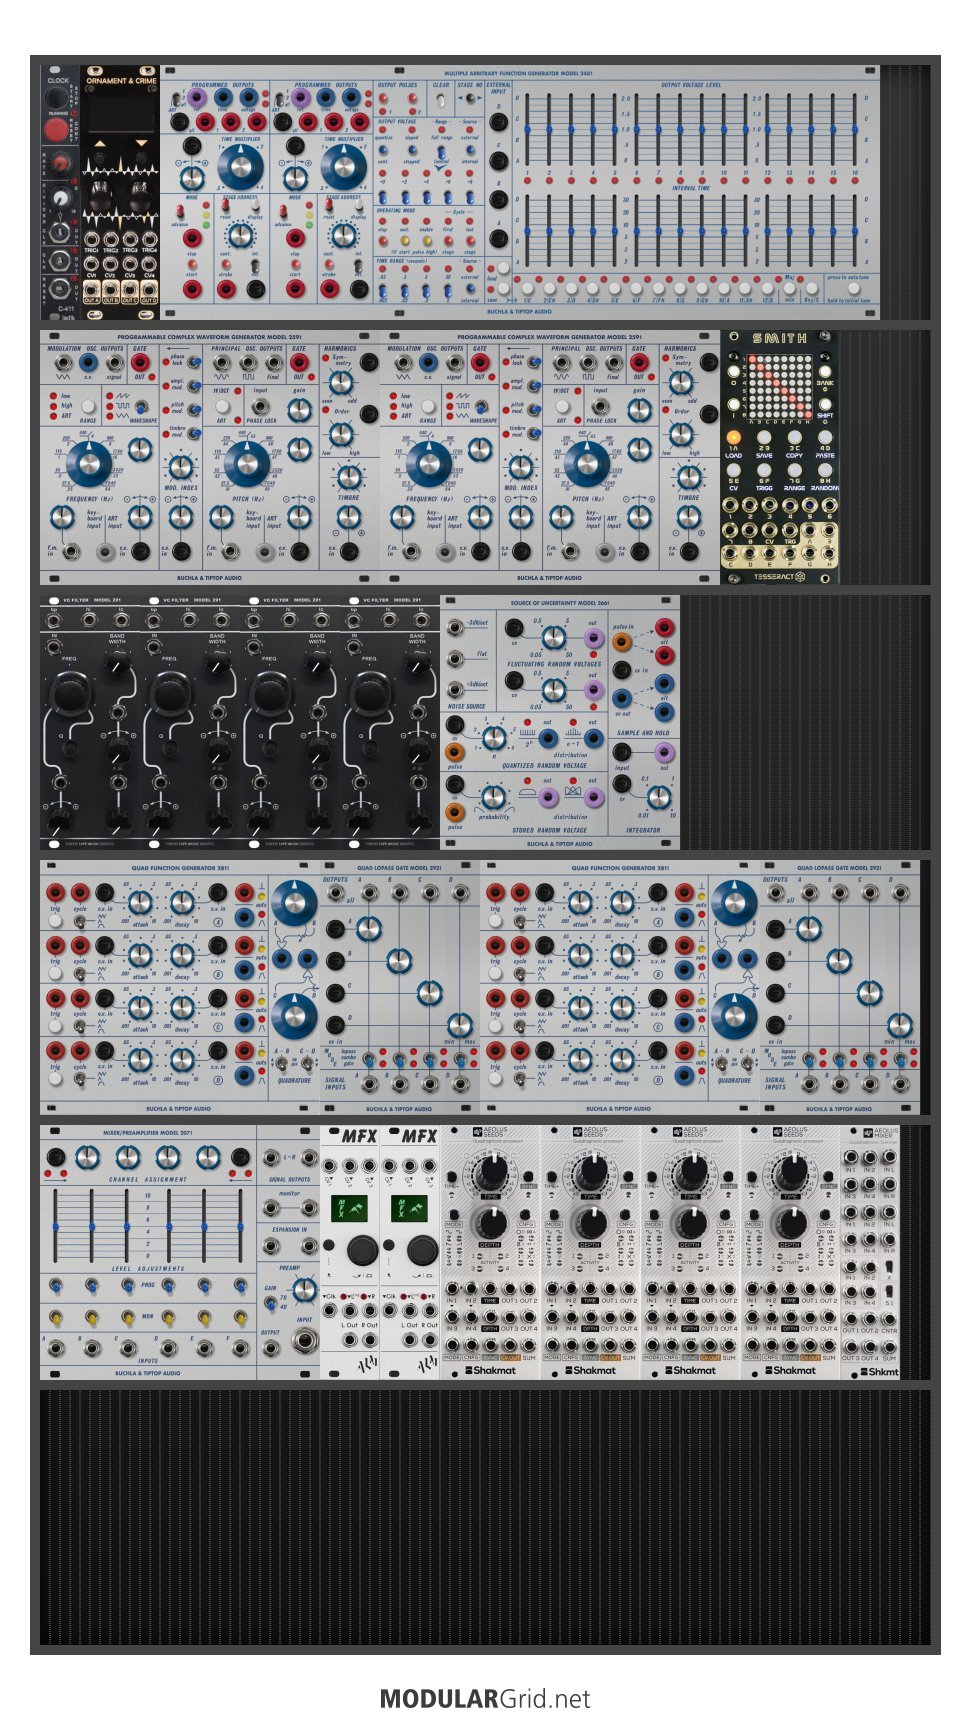Click the Mod. Index knob on the left 259t

[181, 467]
